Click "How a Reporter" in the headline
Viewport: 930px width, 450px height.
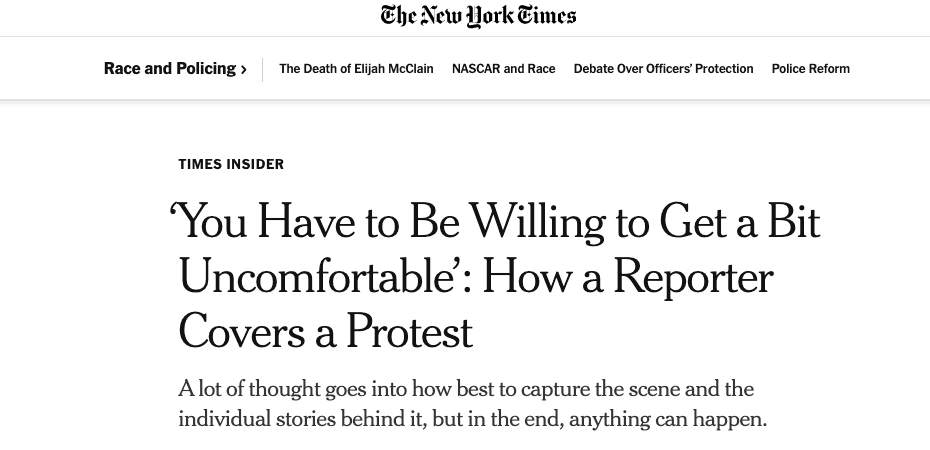click(628, 277)
